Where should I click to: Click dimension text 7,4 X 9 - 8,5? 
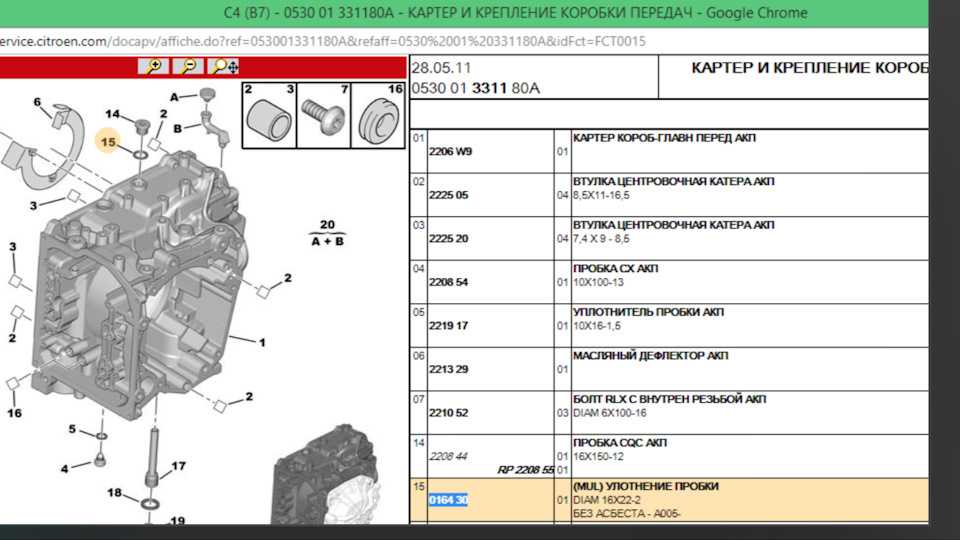tap(601, 238)
